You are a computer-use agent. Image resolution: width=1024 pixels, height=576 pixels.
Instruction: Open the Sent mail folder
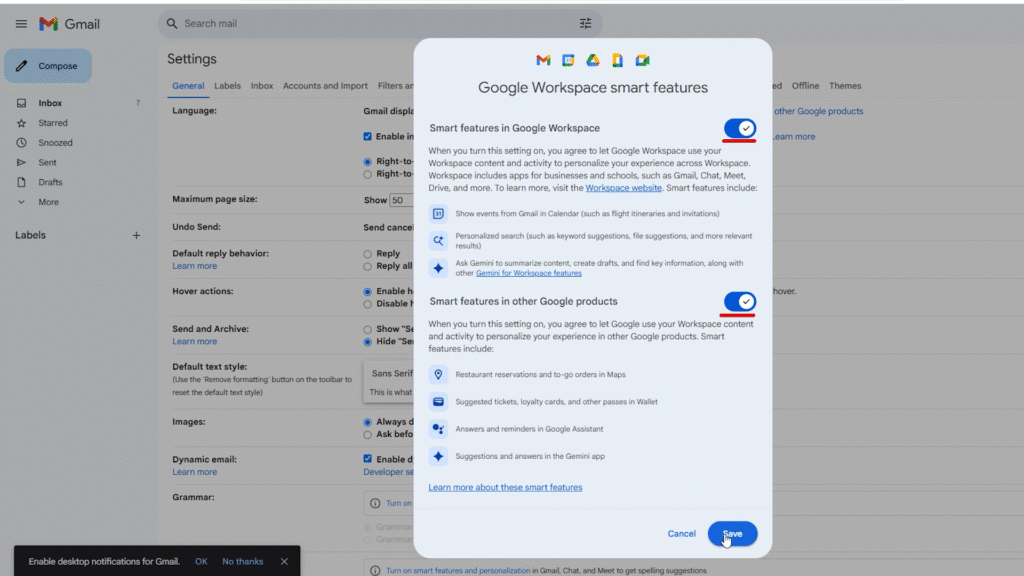47,162
